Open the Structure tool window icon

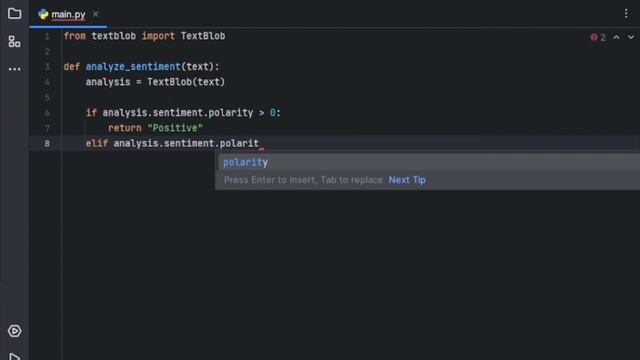(15, 41)
